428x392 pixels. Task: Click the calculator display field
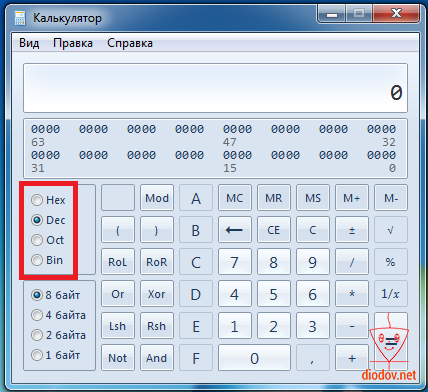215,88
